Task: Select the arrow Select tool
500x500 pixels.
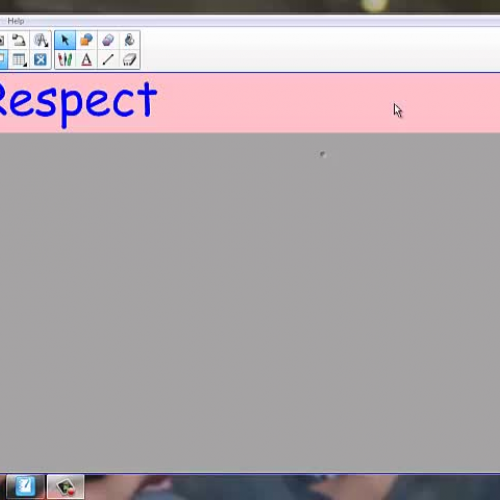Action: (65, 40)
